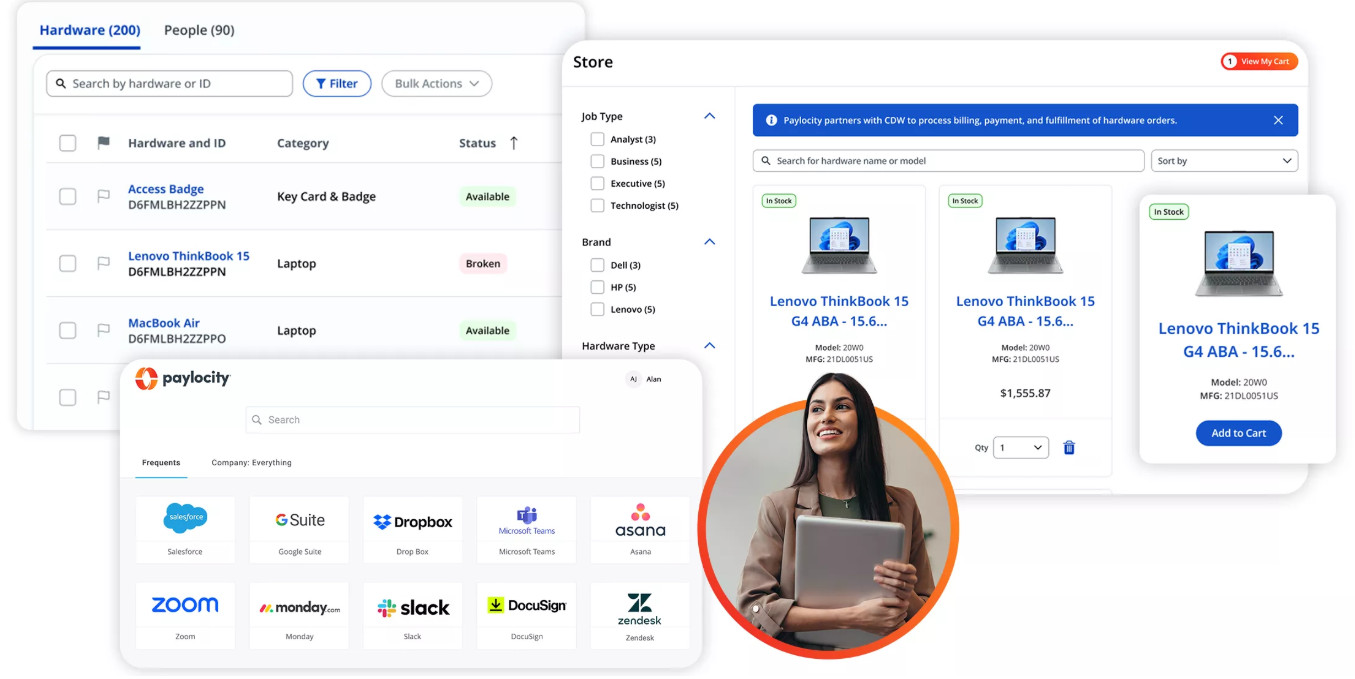Launch the Zoom app tile
This screenshot has width=1355, height=679.
(x=185, y=614)
